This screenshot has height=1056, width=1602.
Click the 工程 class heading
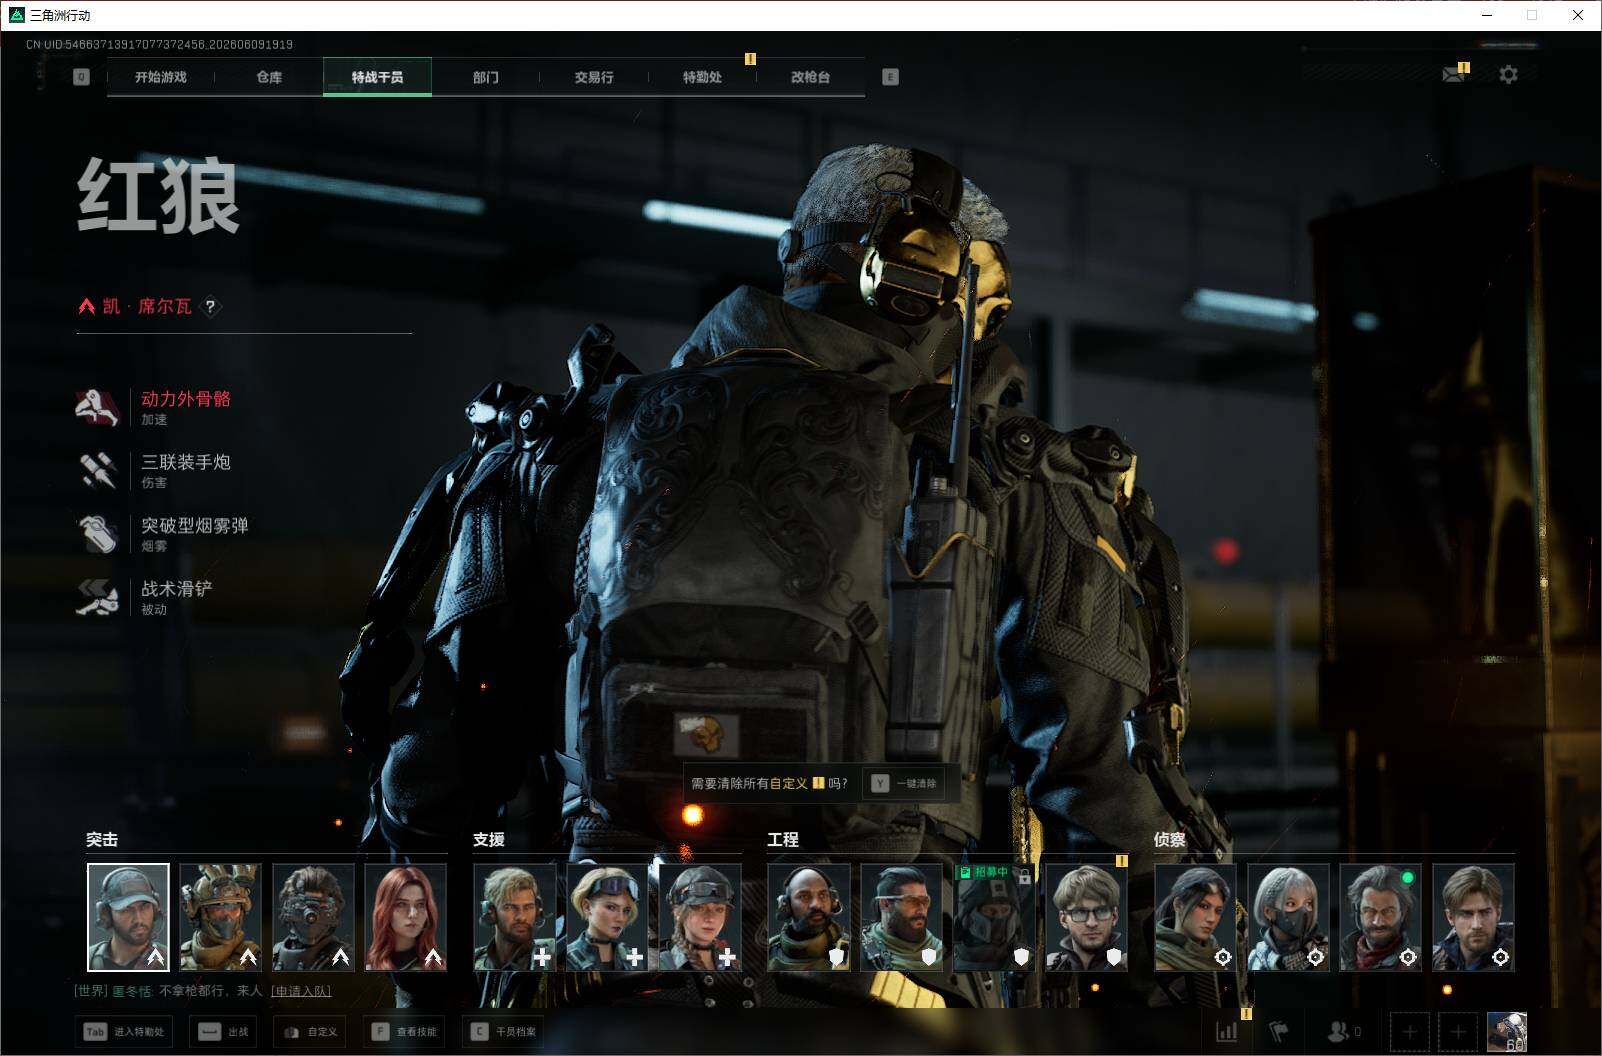pos(783,840)
